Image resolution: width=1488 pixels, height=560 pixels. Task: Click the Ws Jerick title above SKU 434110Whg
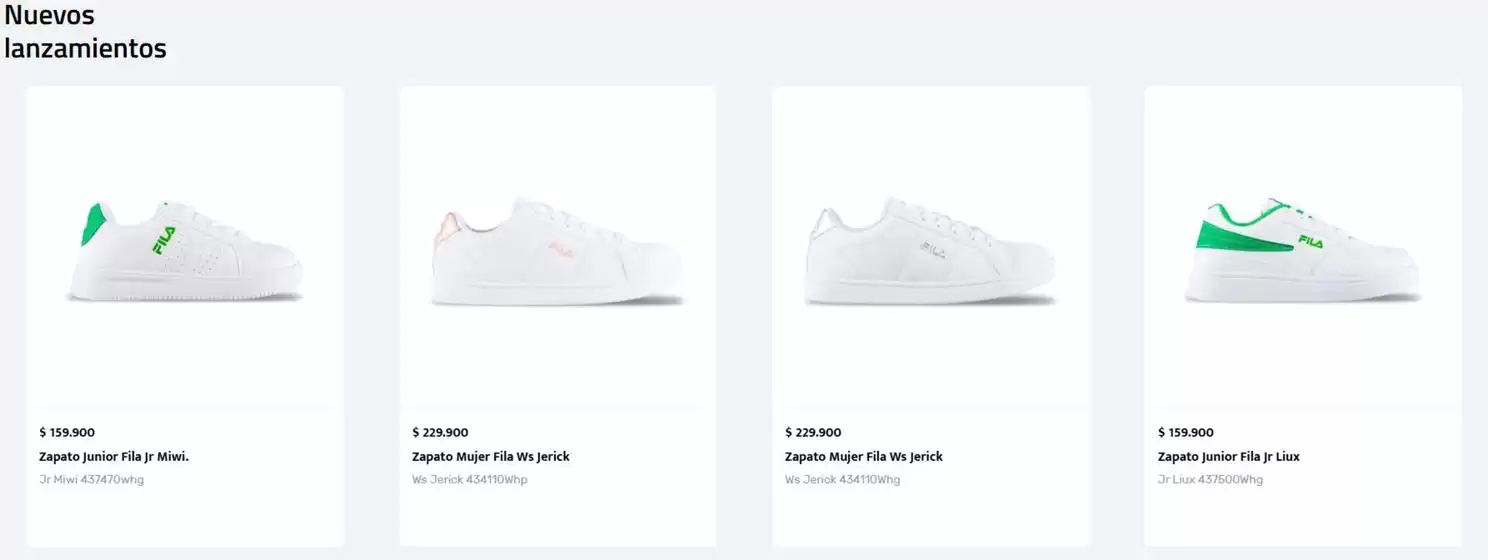[863, 457]
